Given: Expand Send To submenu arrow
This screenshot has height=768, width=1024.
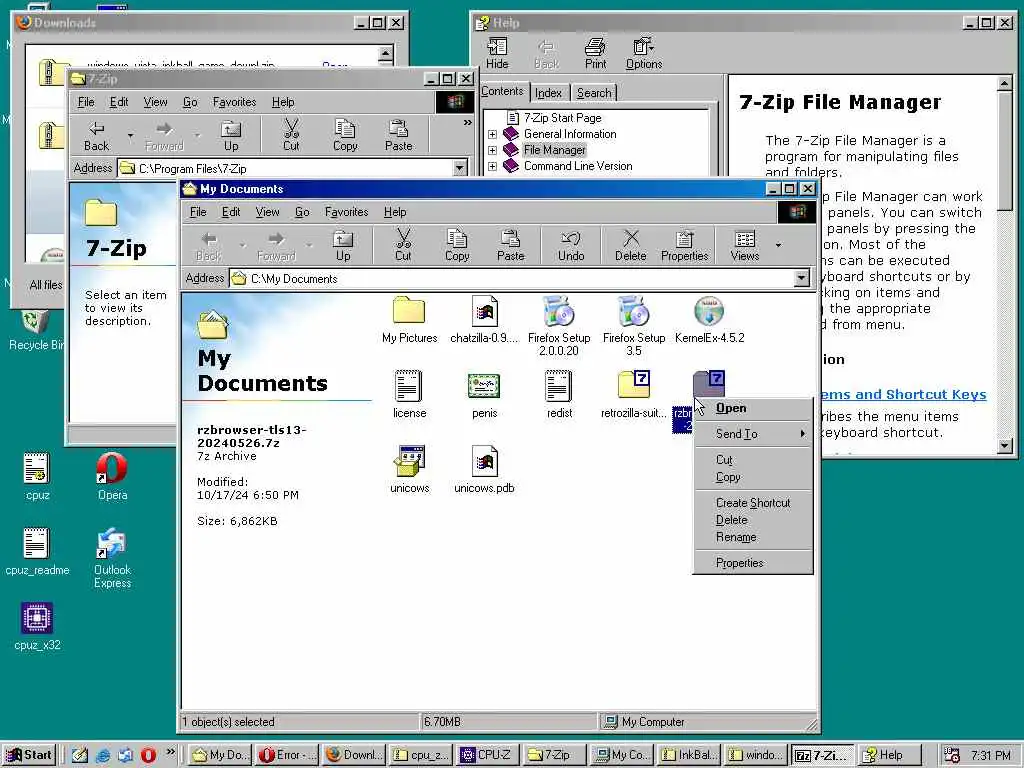Looking at the screenshot, I should pyautogui.click(x=803, y=434).
